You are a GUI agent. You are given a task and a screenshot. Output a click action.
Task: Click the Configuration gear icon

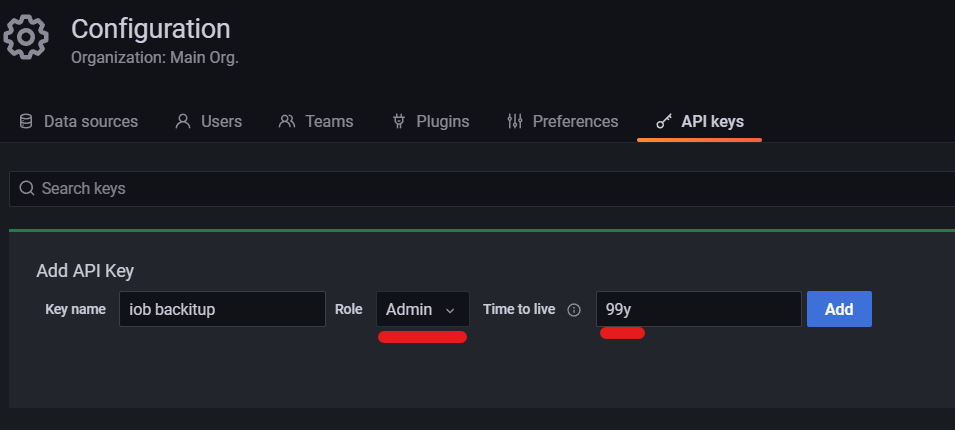coord(26,39)
